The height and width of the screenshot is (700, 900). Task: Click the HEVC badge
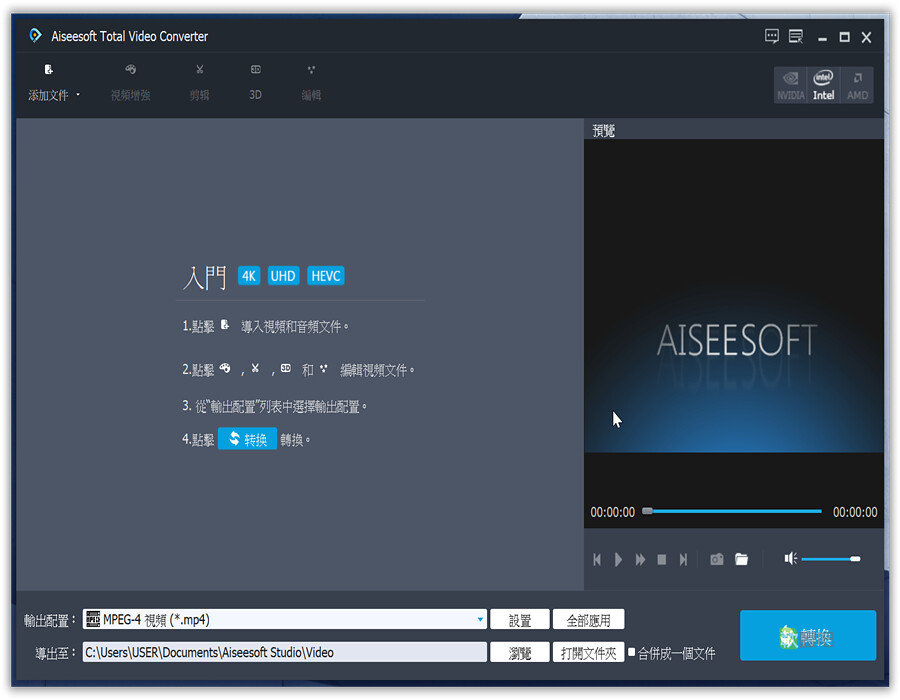325,276
